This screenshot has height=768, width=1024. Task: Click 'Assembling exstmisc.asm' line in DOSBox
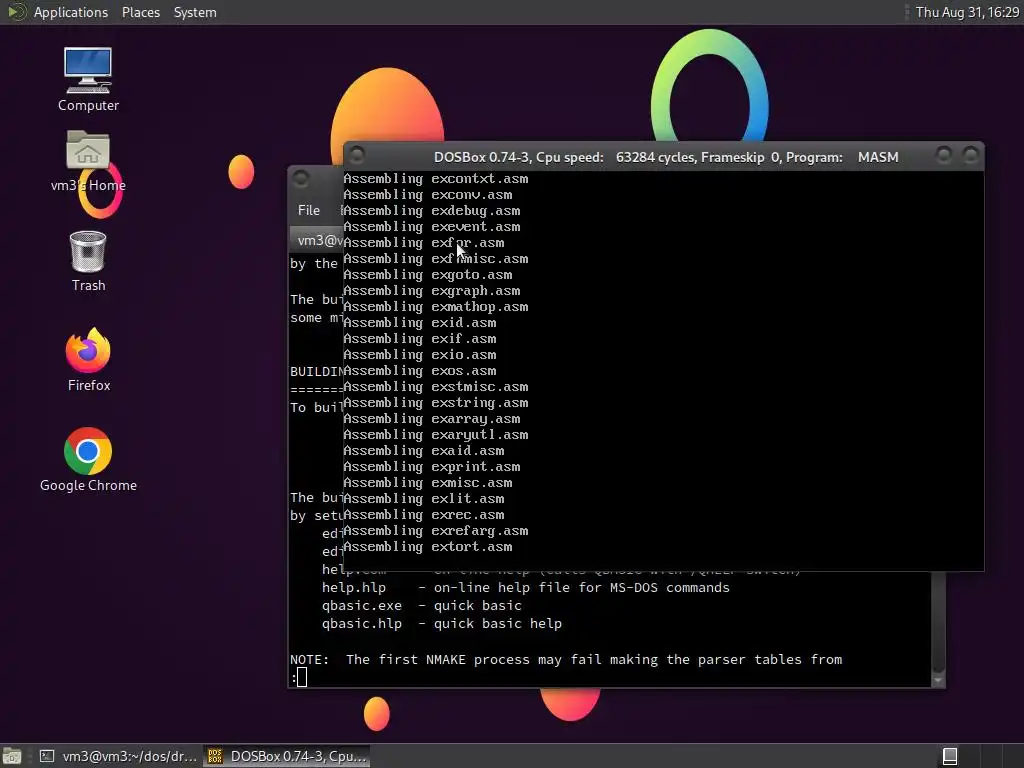pyautogui.click(x=436, y=387)
